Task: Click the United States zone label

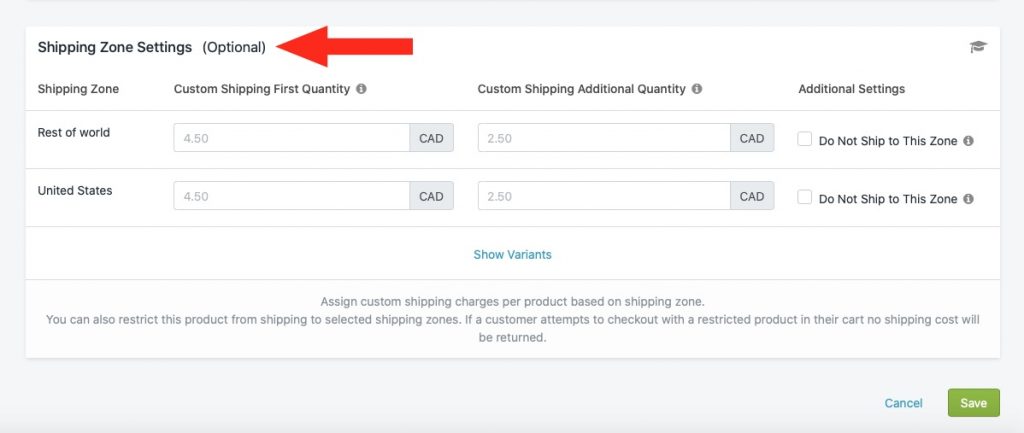Action: (x=75, y=191)
